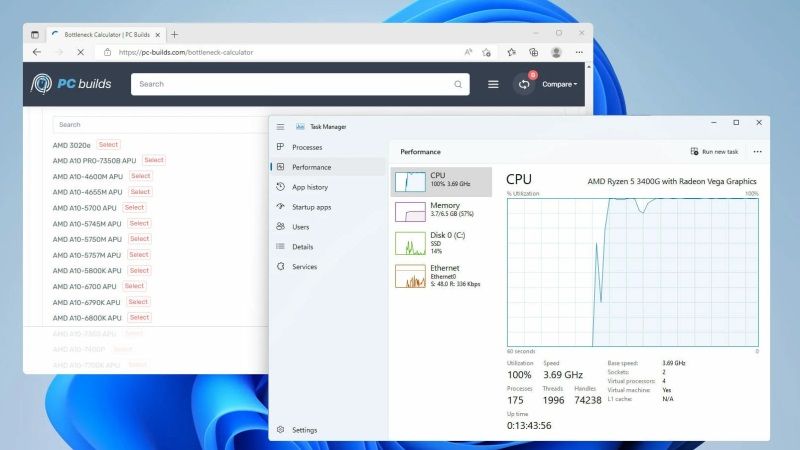Click the processor list Search field
Viewport: 800px width, 450px height.
click(x=161, y=124)
